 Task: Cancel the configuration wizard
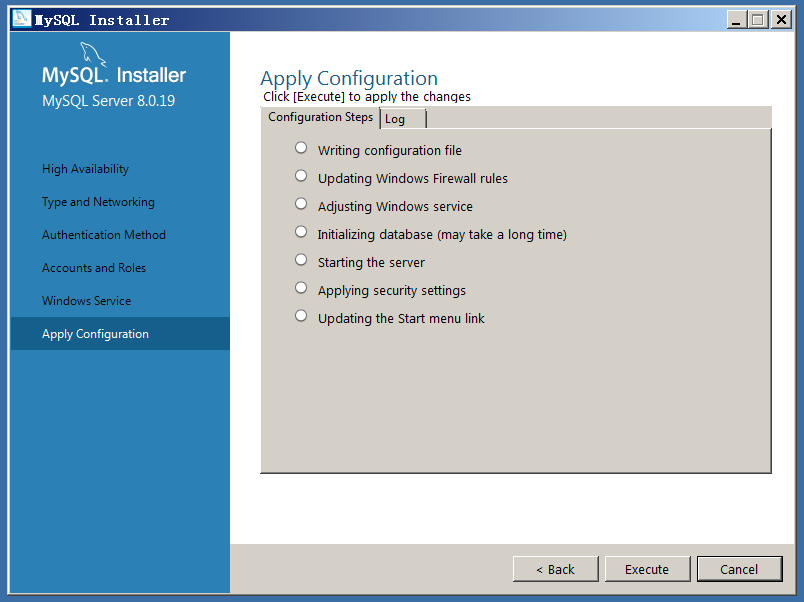click(739, 569)
